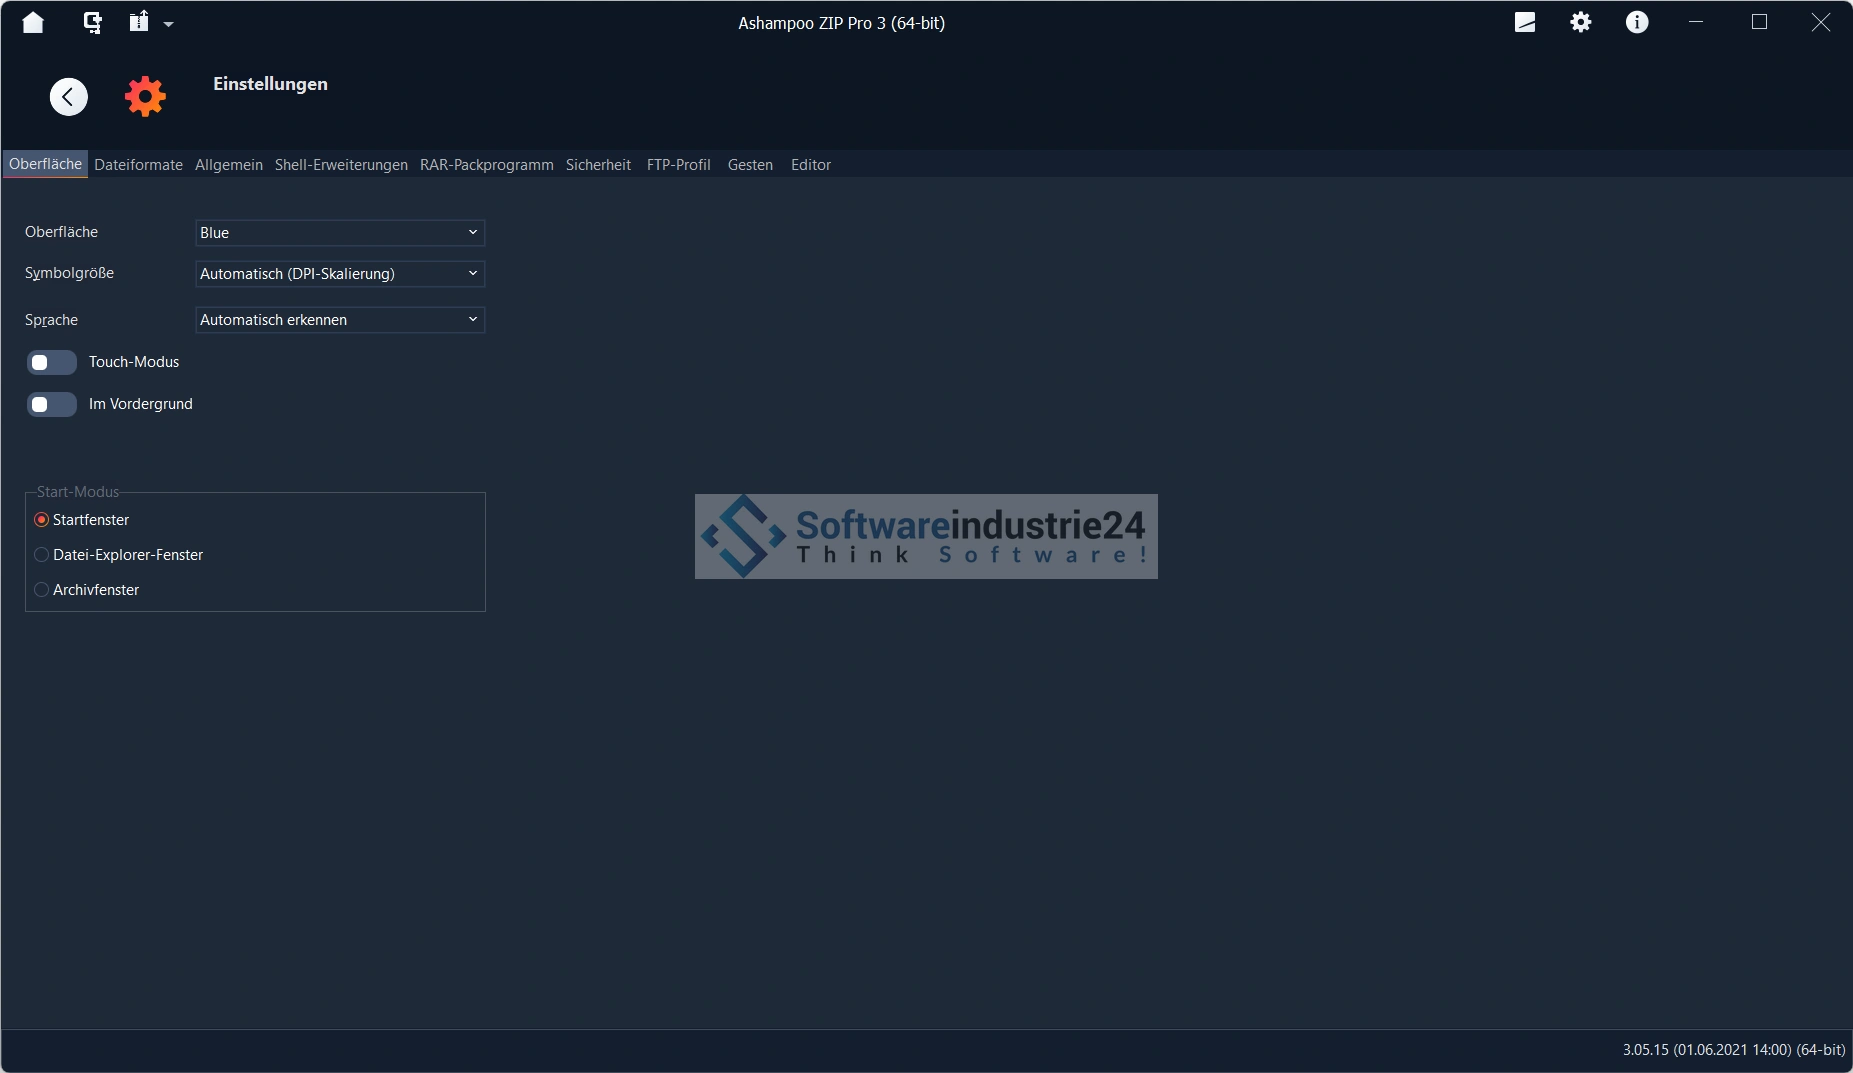Click the skin/theme icon left of gear
This screenshot has height=1073, width=1853.
click(x=1524, y=22)
